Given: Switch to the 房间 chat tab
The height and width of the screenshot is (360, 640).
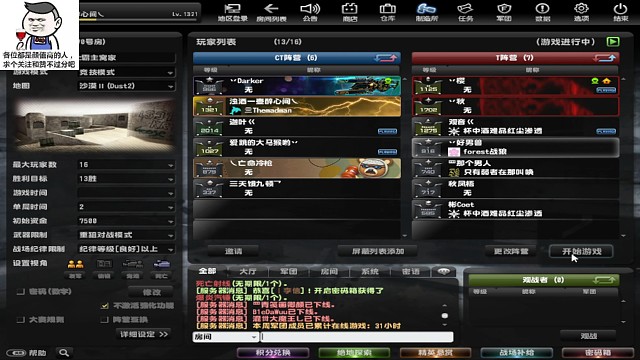Looking at the screenshot, I should [x=329, y=271].
